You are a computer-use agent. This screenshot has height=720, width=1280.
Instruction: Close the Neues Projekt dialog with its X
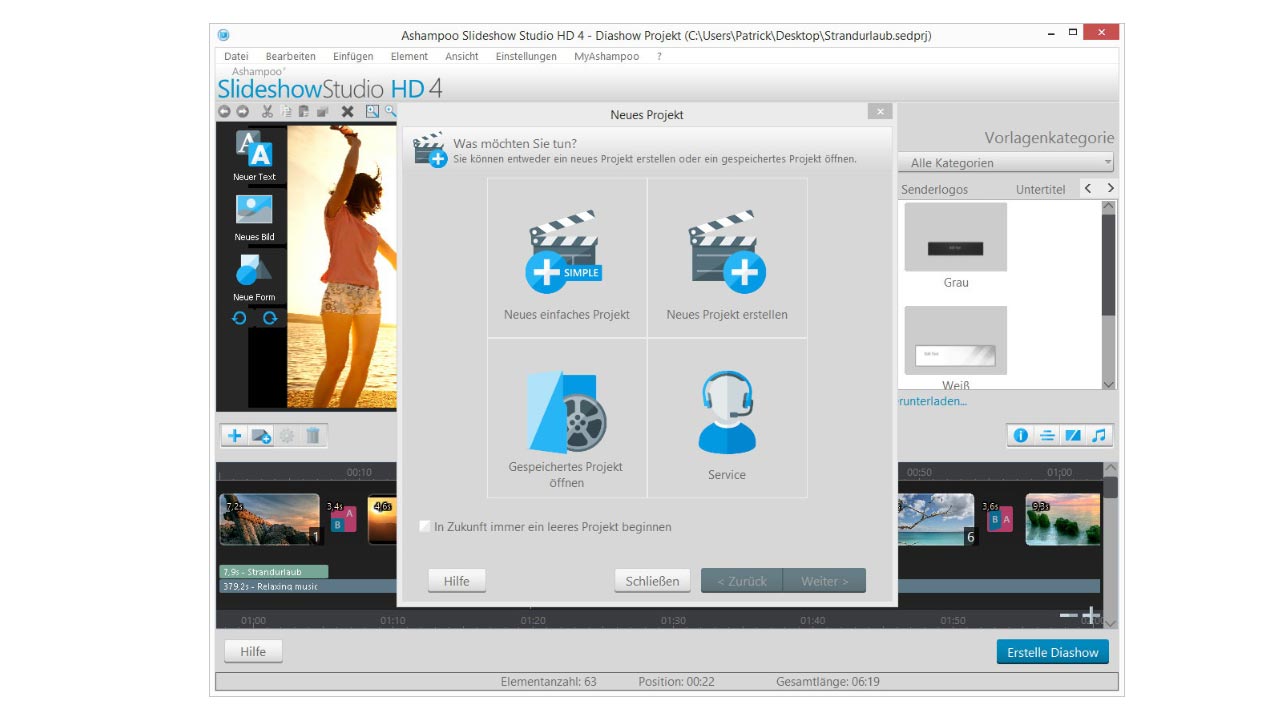pos(879,112)
